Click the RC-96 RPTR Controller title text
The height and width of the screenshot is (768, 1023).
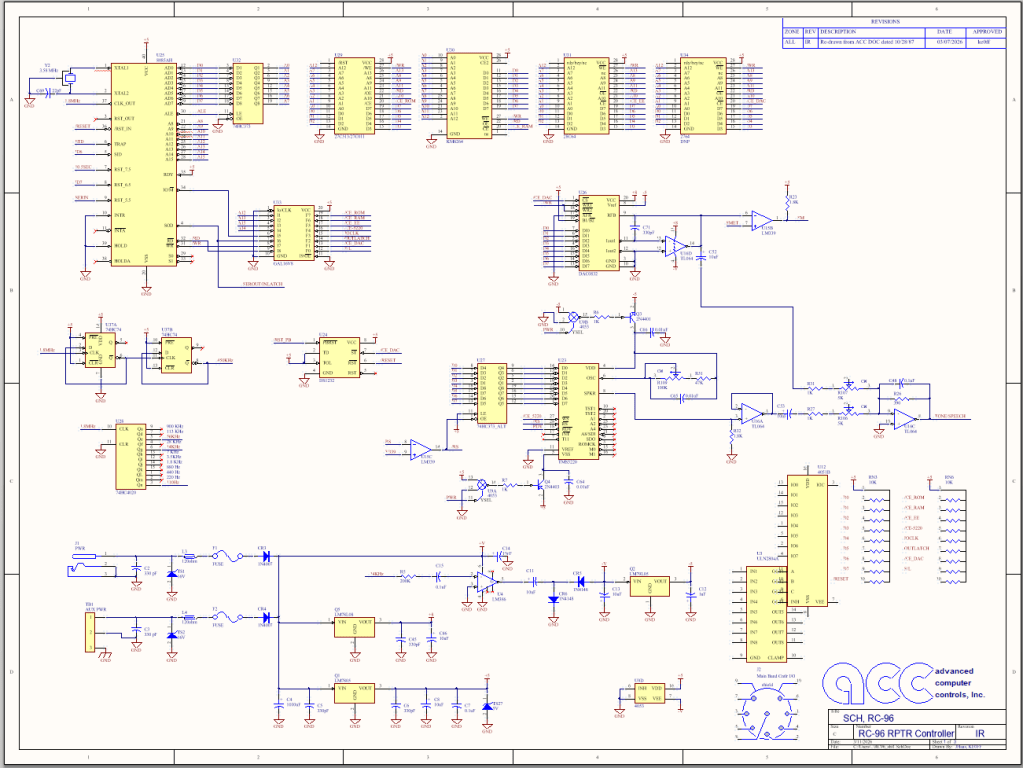tap(900, 733)
